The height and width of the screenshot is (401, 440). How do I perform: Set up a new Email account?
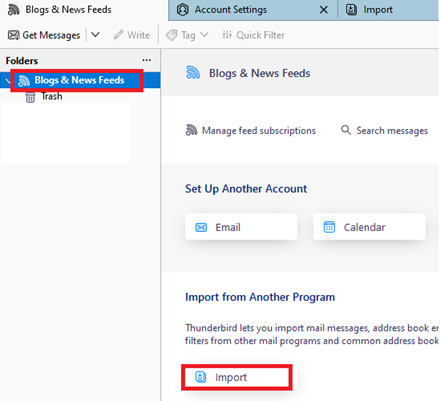click(x=241, y=227)
